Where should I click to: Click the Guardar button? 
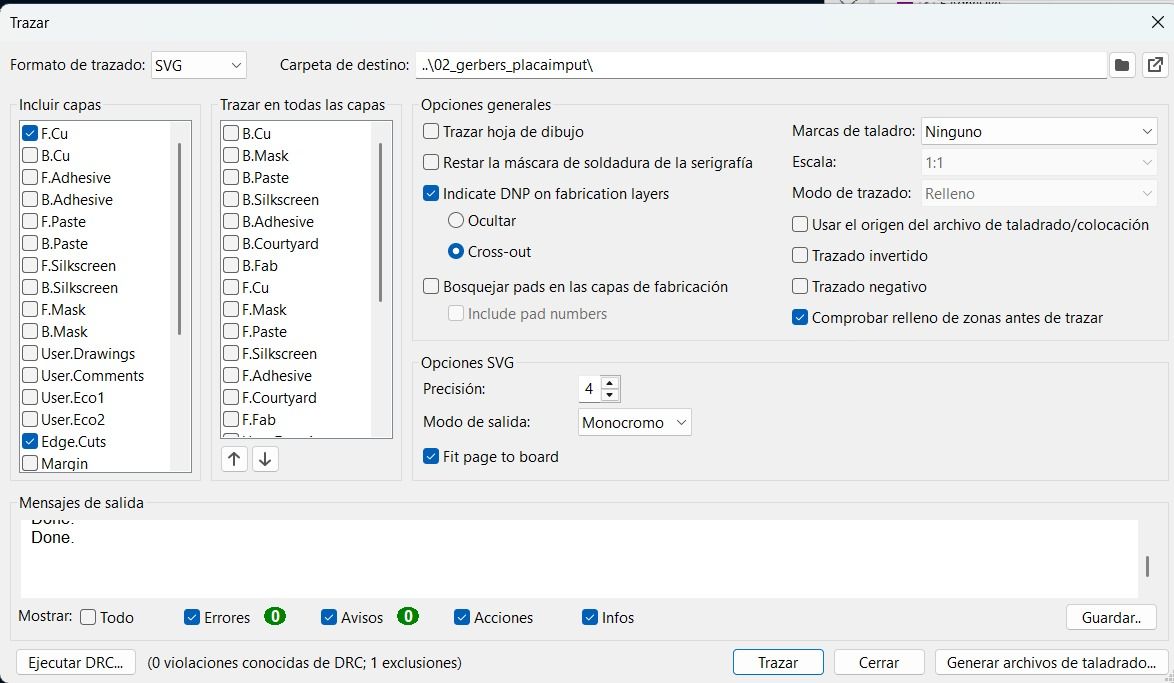1111,617
